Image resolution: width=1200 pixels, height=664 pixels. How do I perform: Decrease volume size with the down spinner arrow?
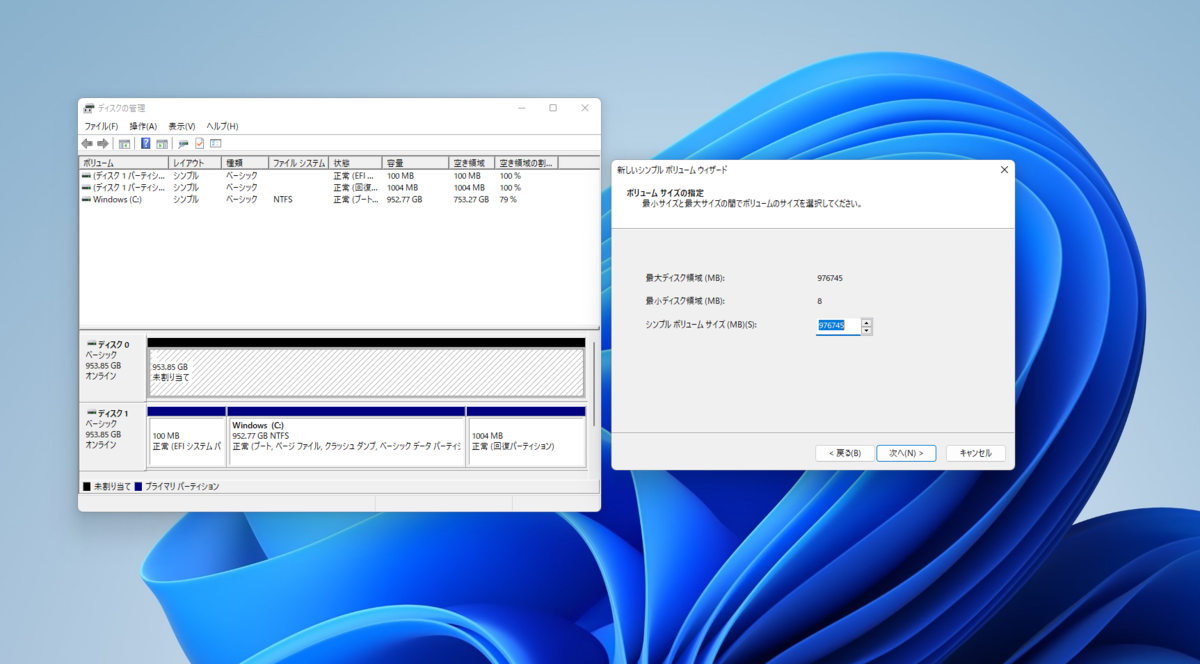866,330
